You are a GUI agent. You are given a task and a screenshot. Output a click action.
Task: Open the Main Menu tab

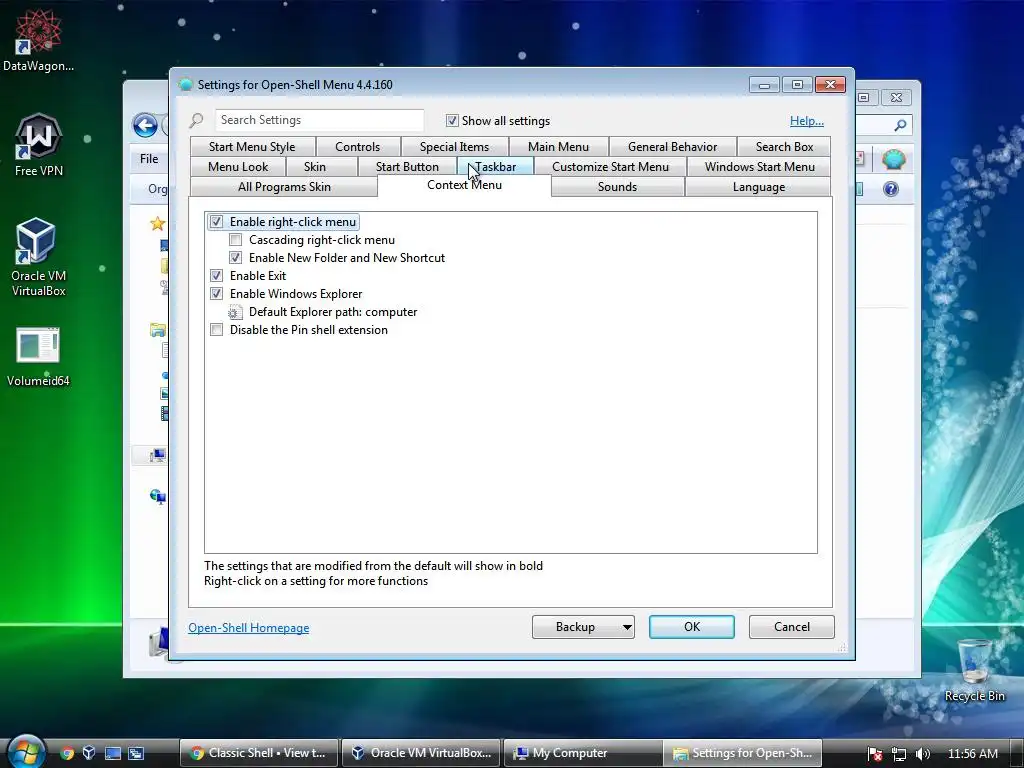(558, 146)
